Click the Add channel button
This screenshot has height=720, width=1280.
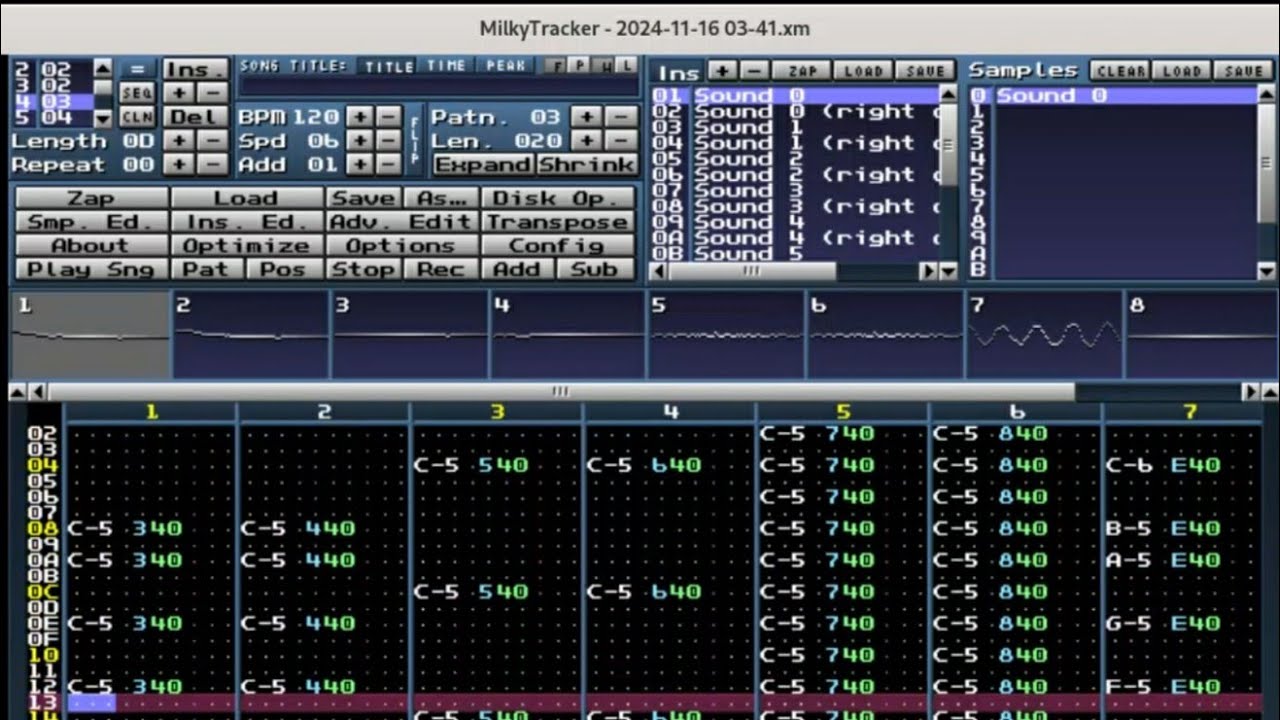518,269
